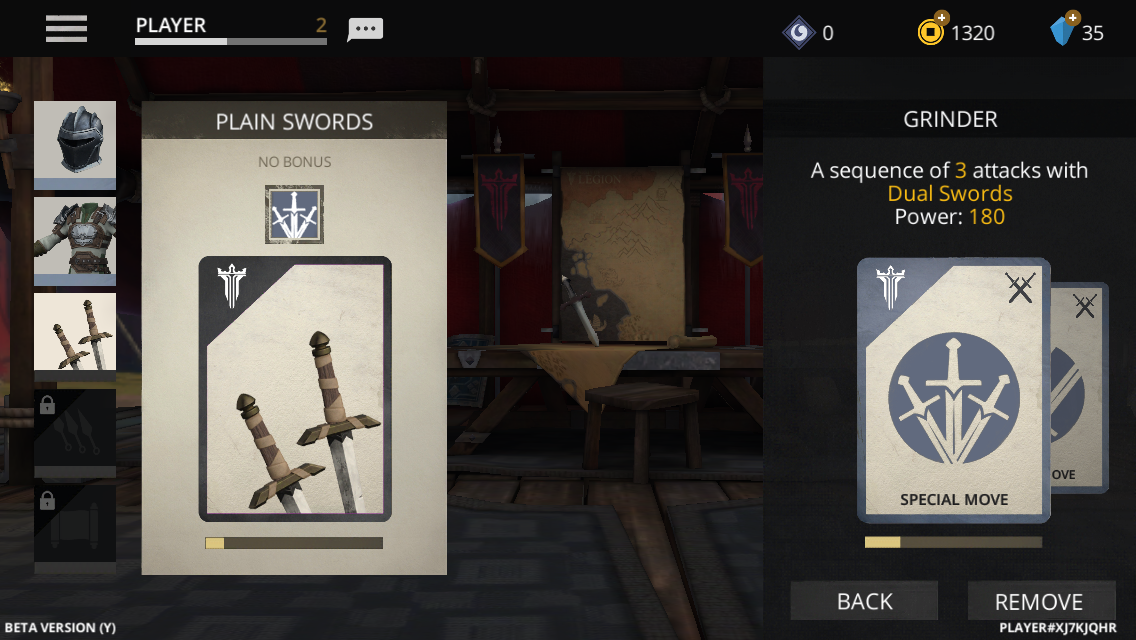Screen dimensions: 1136x640
Task: Tap the locked scroll magic slot
Action: point(75,529)
